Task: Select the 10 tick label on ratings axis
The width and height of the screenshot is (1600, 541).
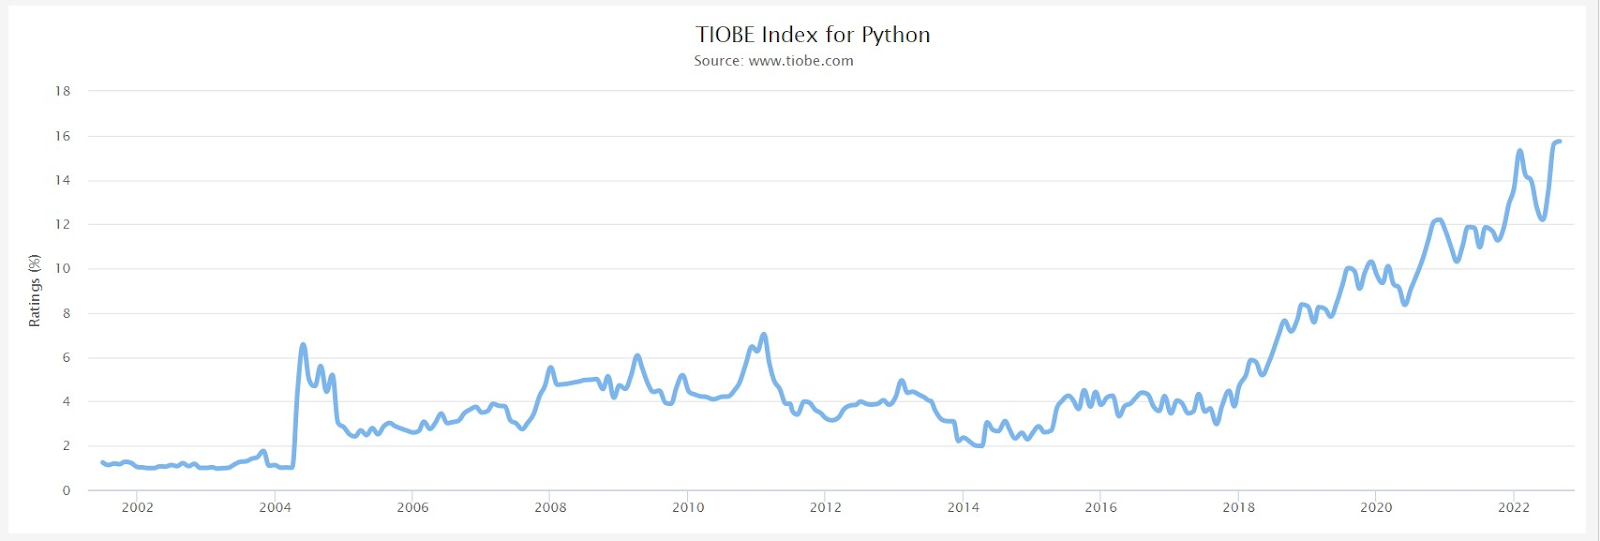Action: [63, 269]
